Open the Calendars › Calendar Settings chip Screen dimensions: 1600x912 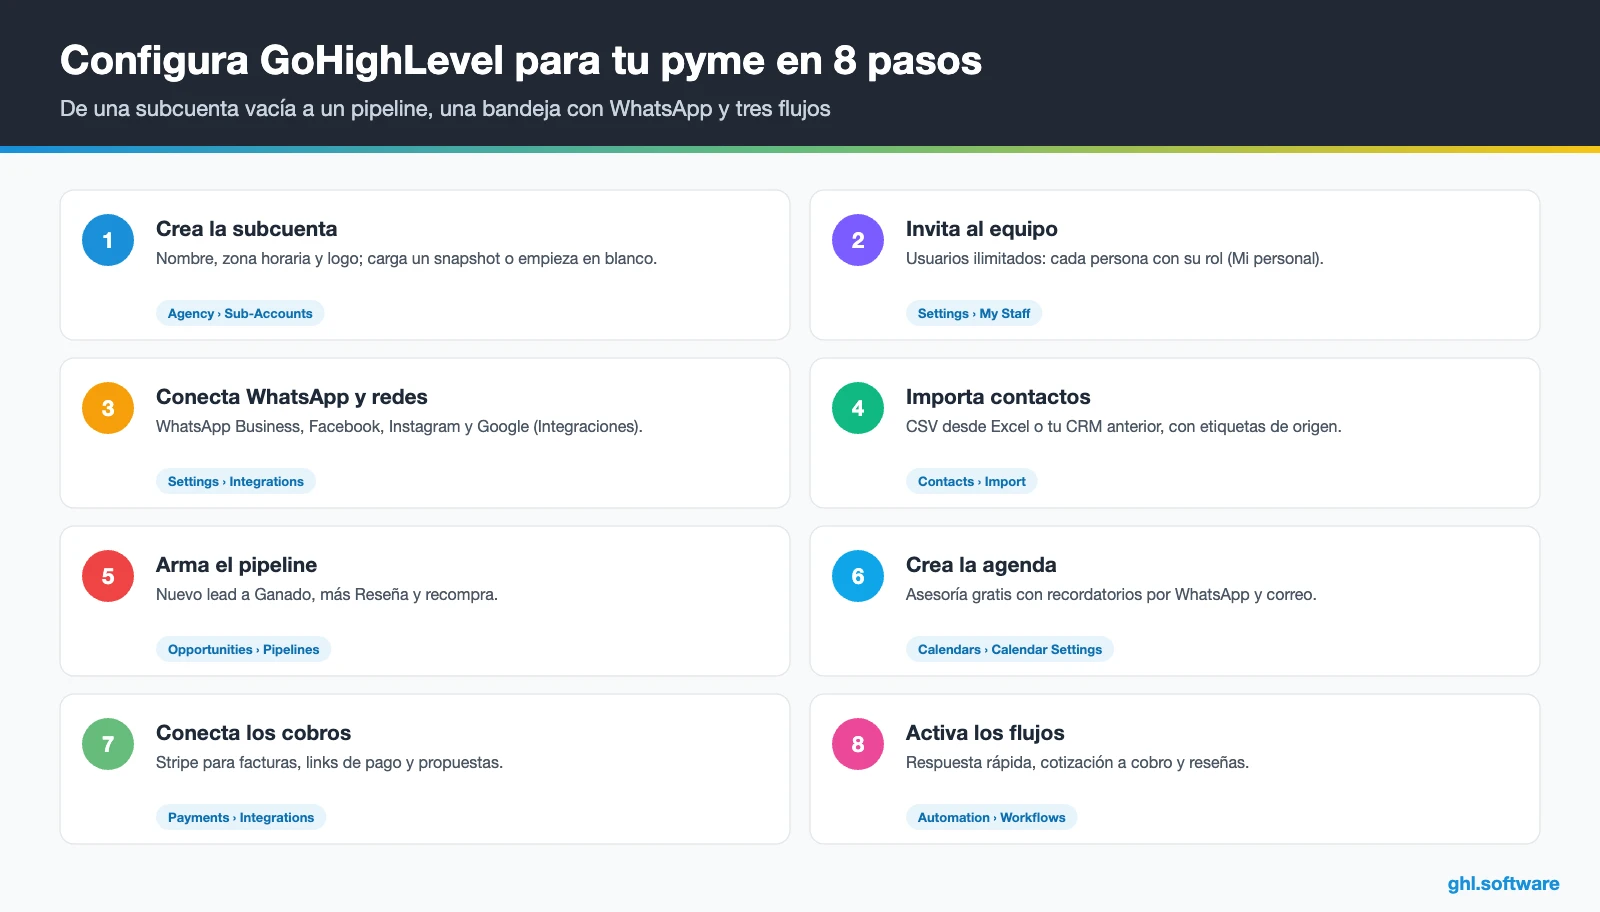1010,649
